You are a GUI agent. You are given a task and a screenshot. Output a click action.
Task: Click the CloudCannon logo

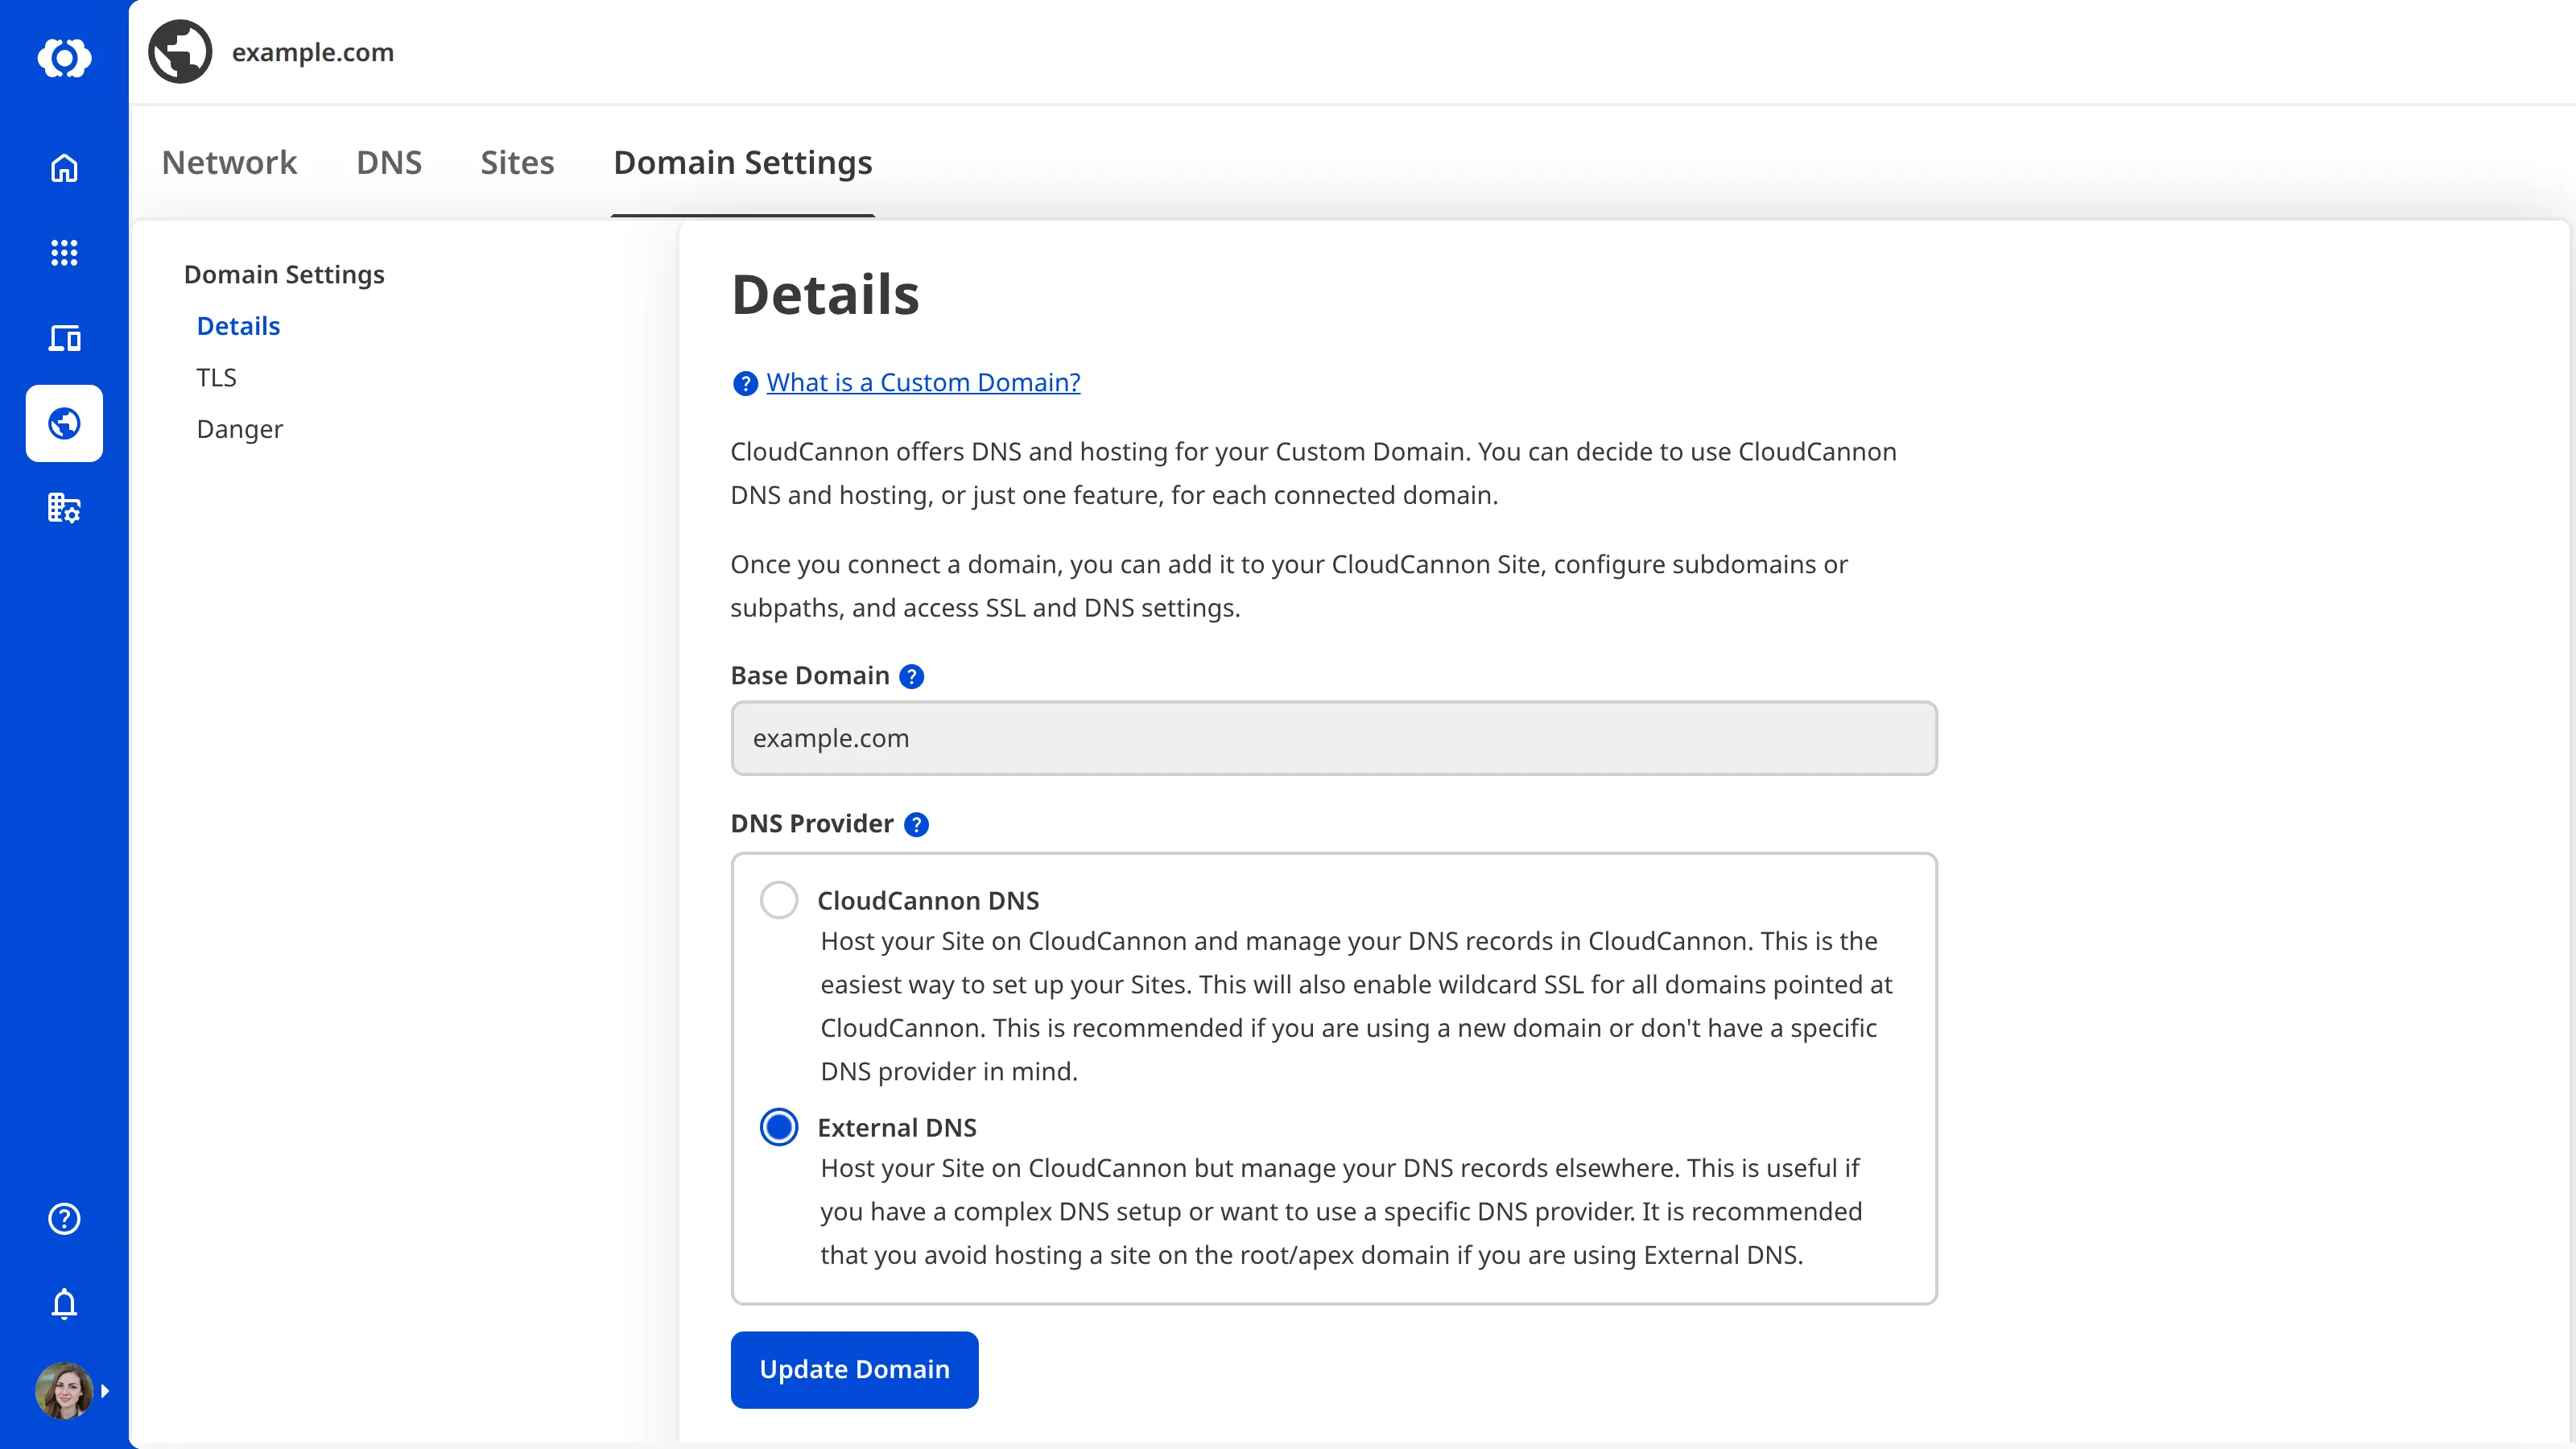[64, 57]
